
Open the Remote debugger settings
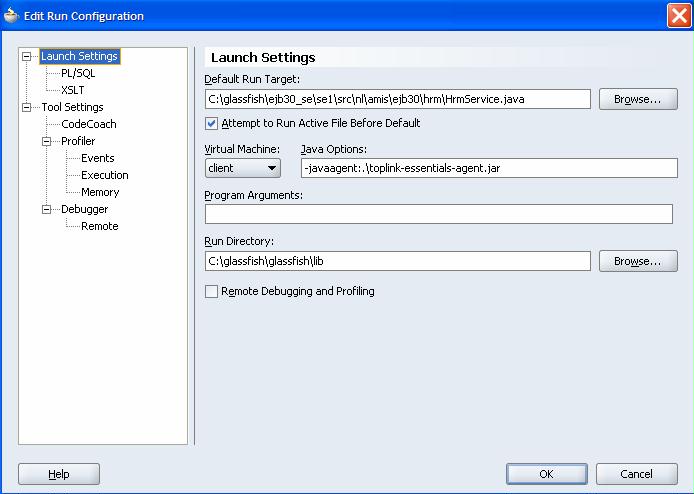click(x=100, y=226)
